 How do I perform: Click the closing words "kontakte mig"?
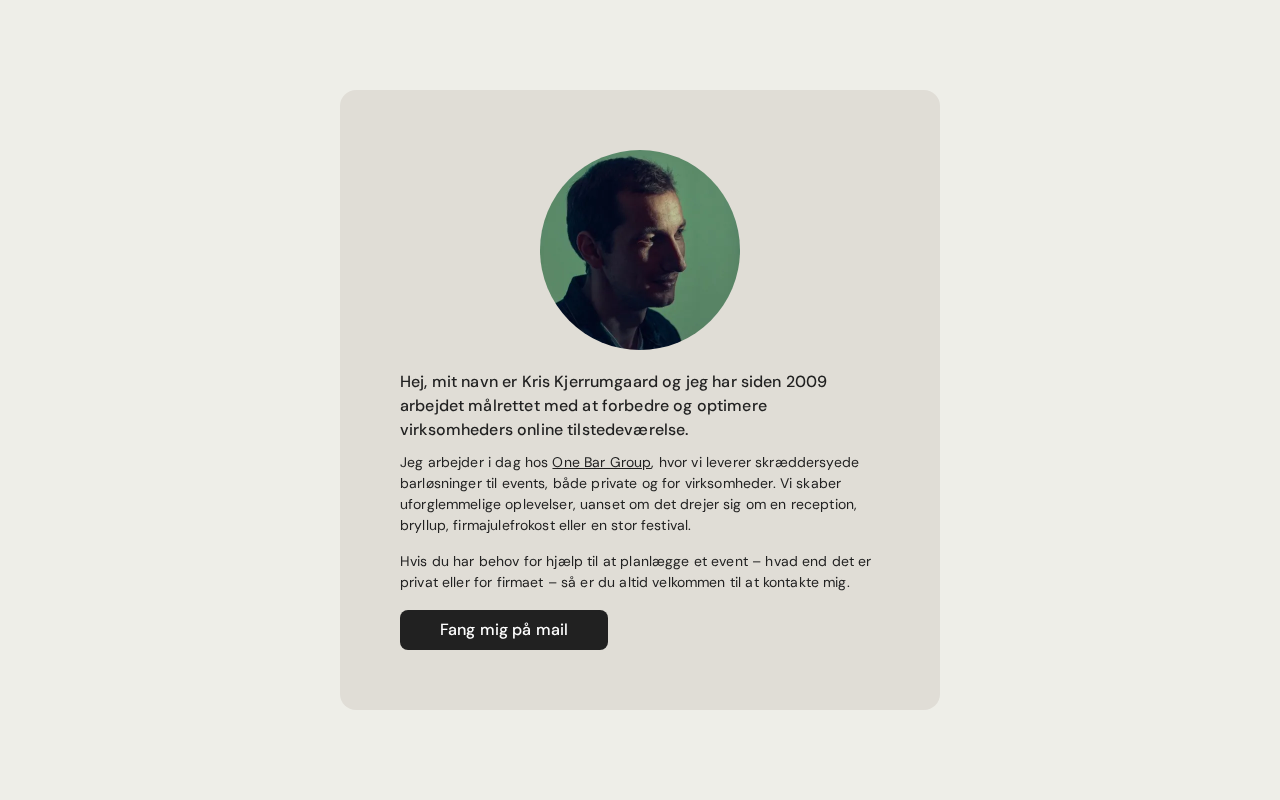point(805,582)
